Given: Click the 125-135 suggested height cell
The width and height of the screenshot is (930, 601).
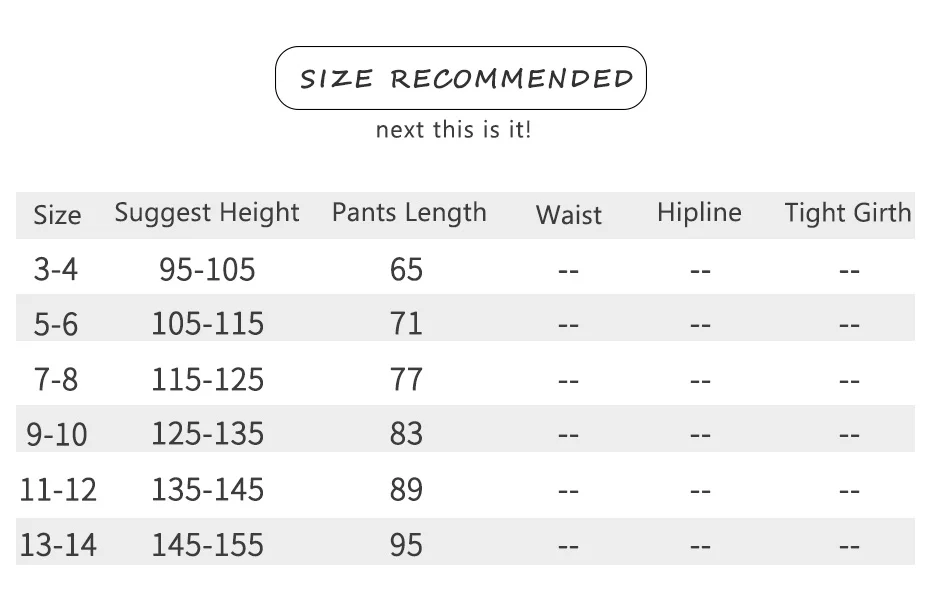Looking at the screenshot, I should 208,434.
